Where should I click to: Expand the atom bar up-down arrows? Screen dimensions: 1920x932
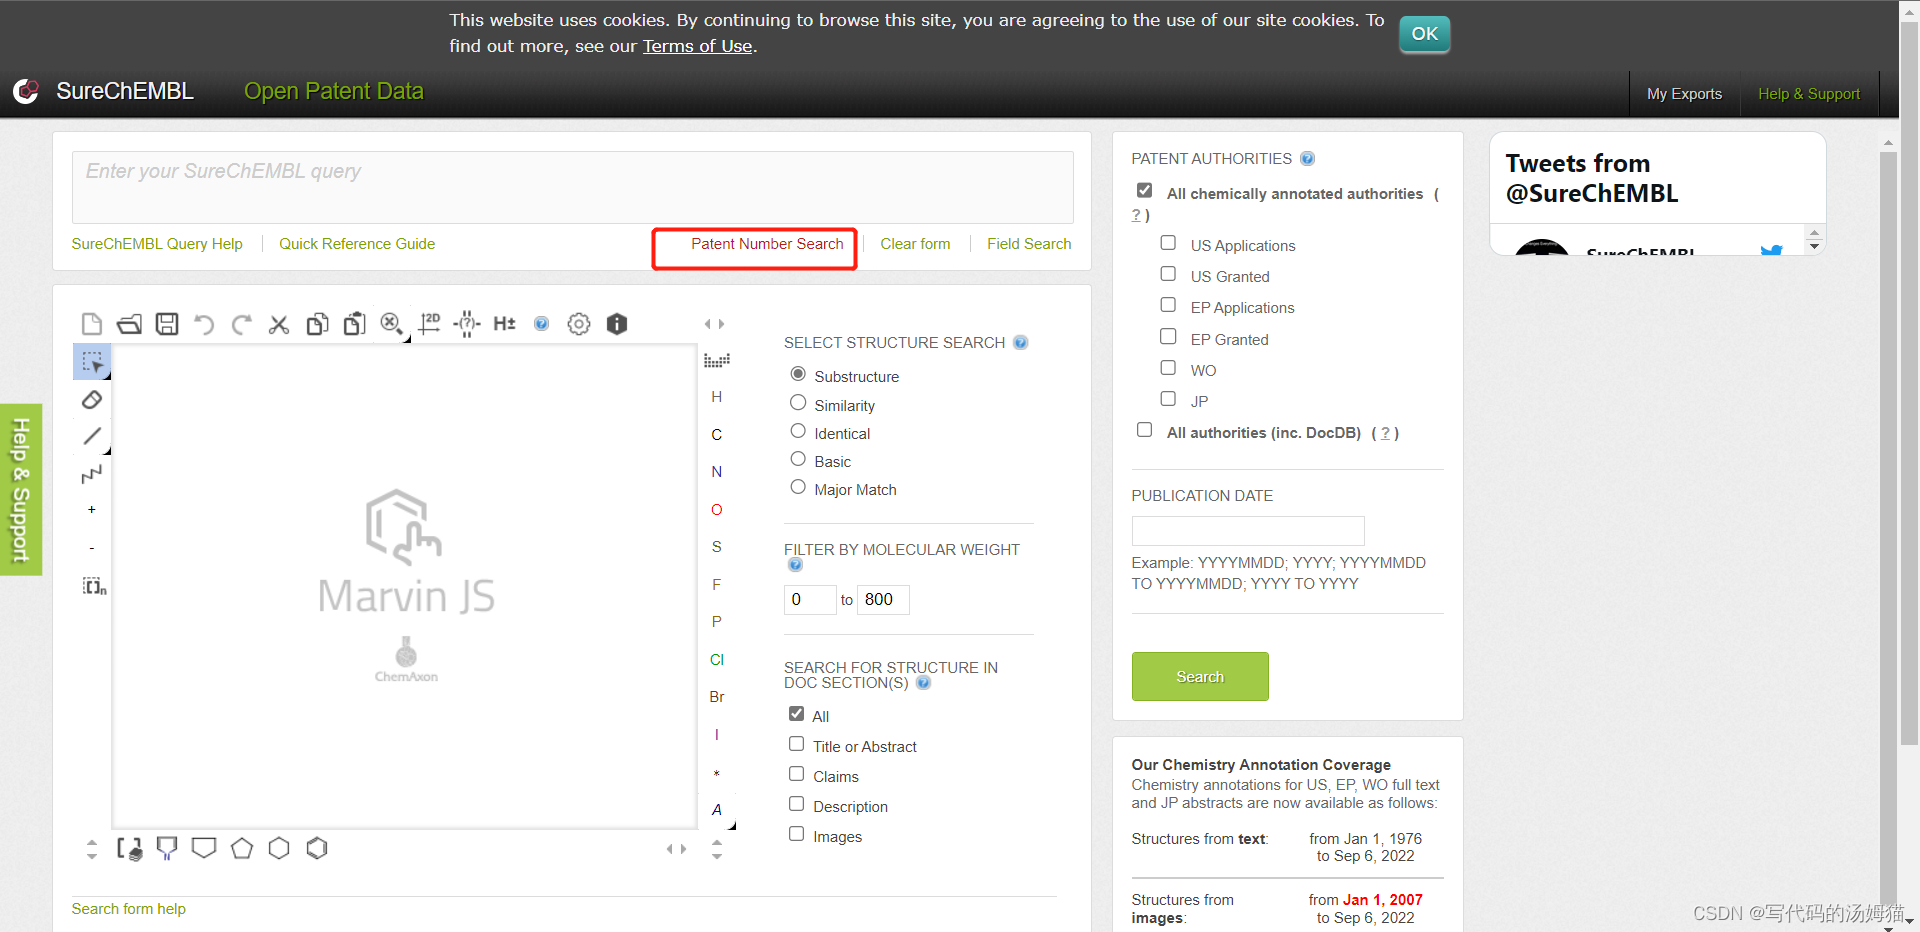(x=717, y=849)
